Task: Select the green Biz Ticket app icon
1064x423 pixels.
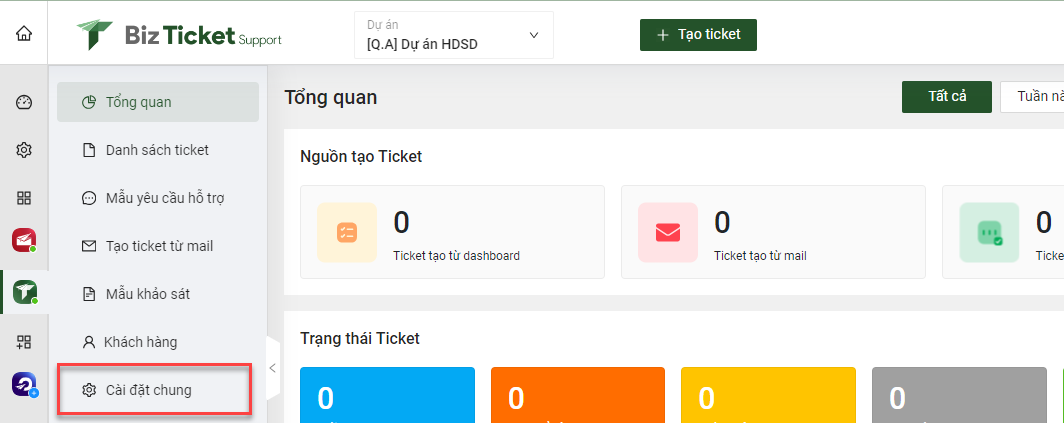Action: pyautogui.click(x=24, y=292)
